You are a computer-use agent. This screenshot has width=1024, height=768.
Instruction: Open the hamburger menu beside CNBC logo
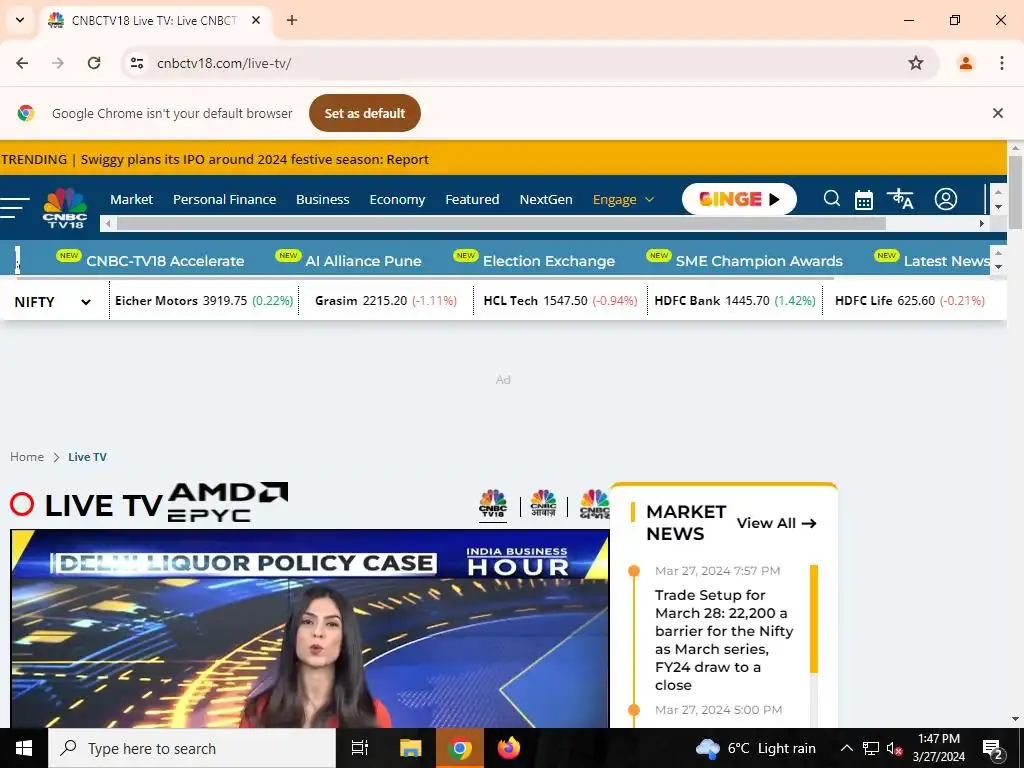coord(14,207)
